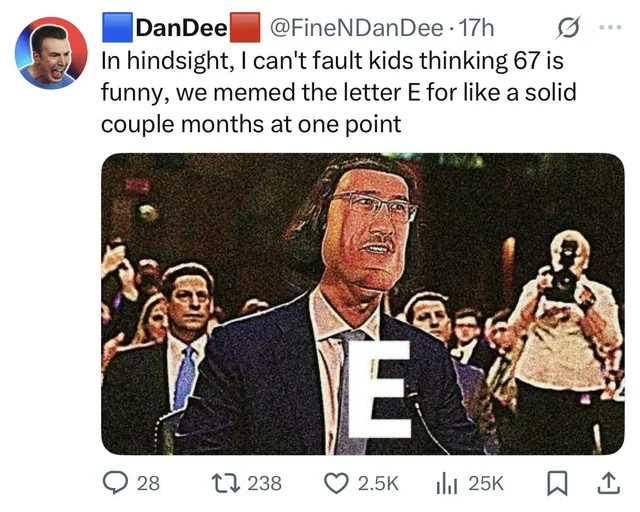Click the 2.5K likes count
The image size is (640, 512).
(x=378, y=483)
